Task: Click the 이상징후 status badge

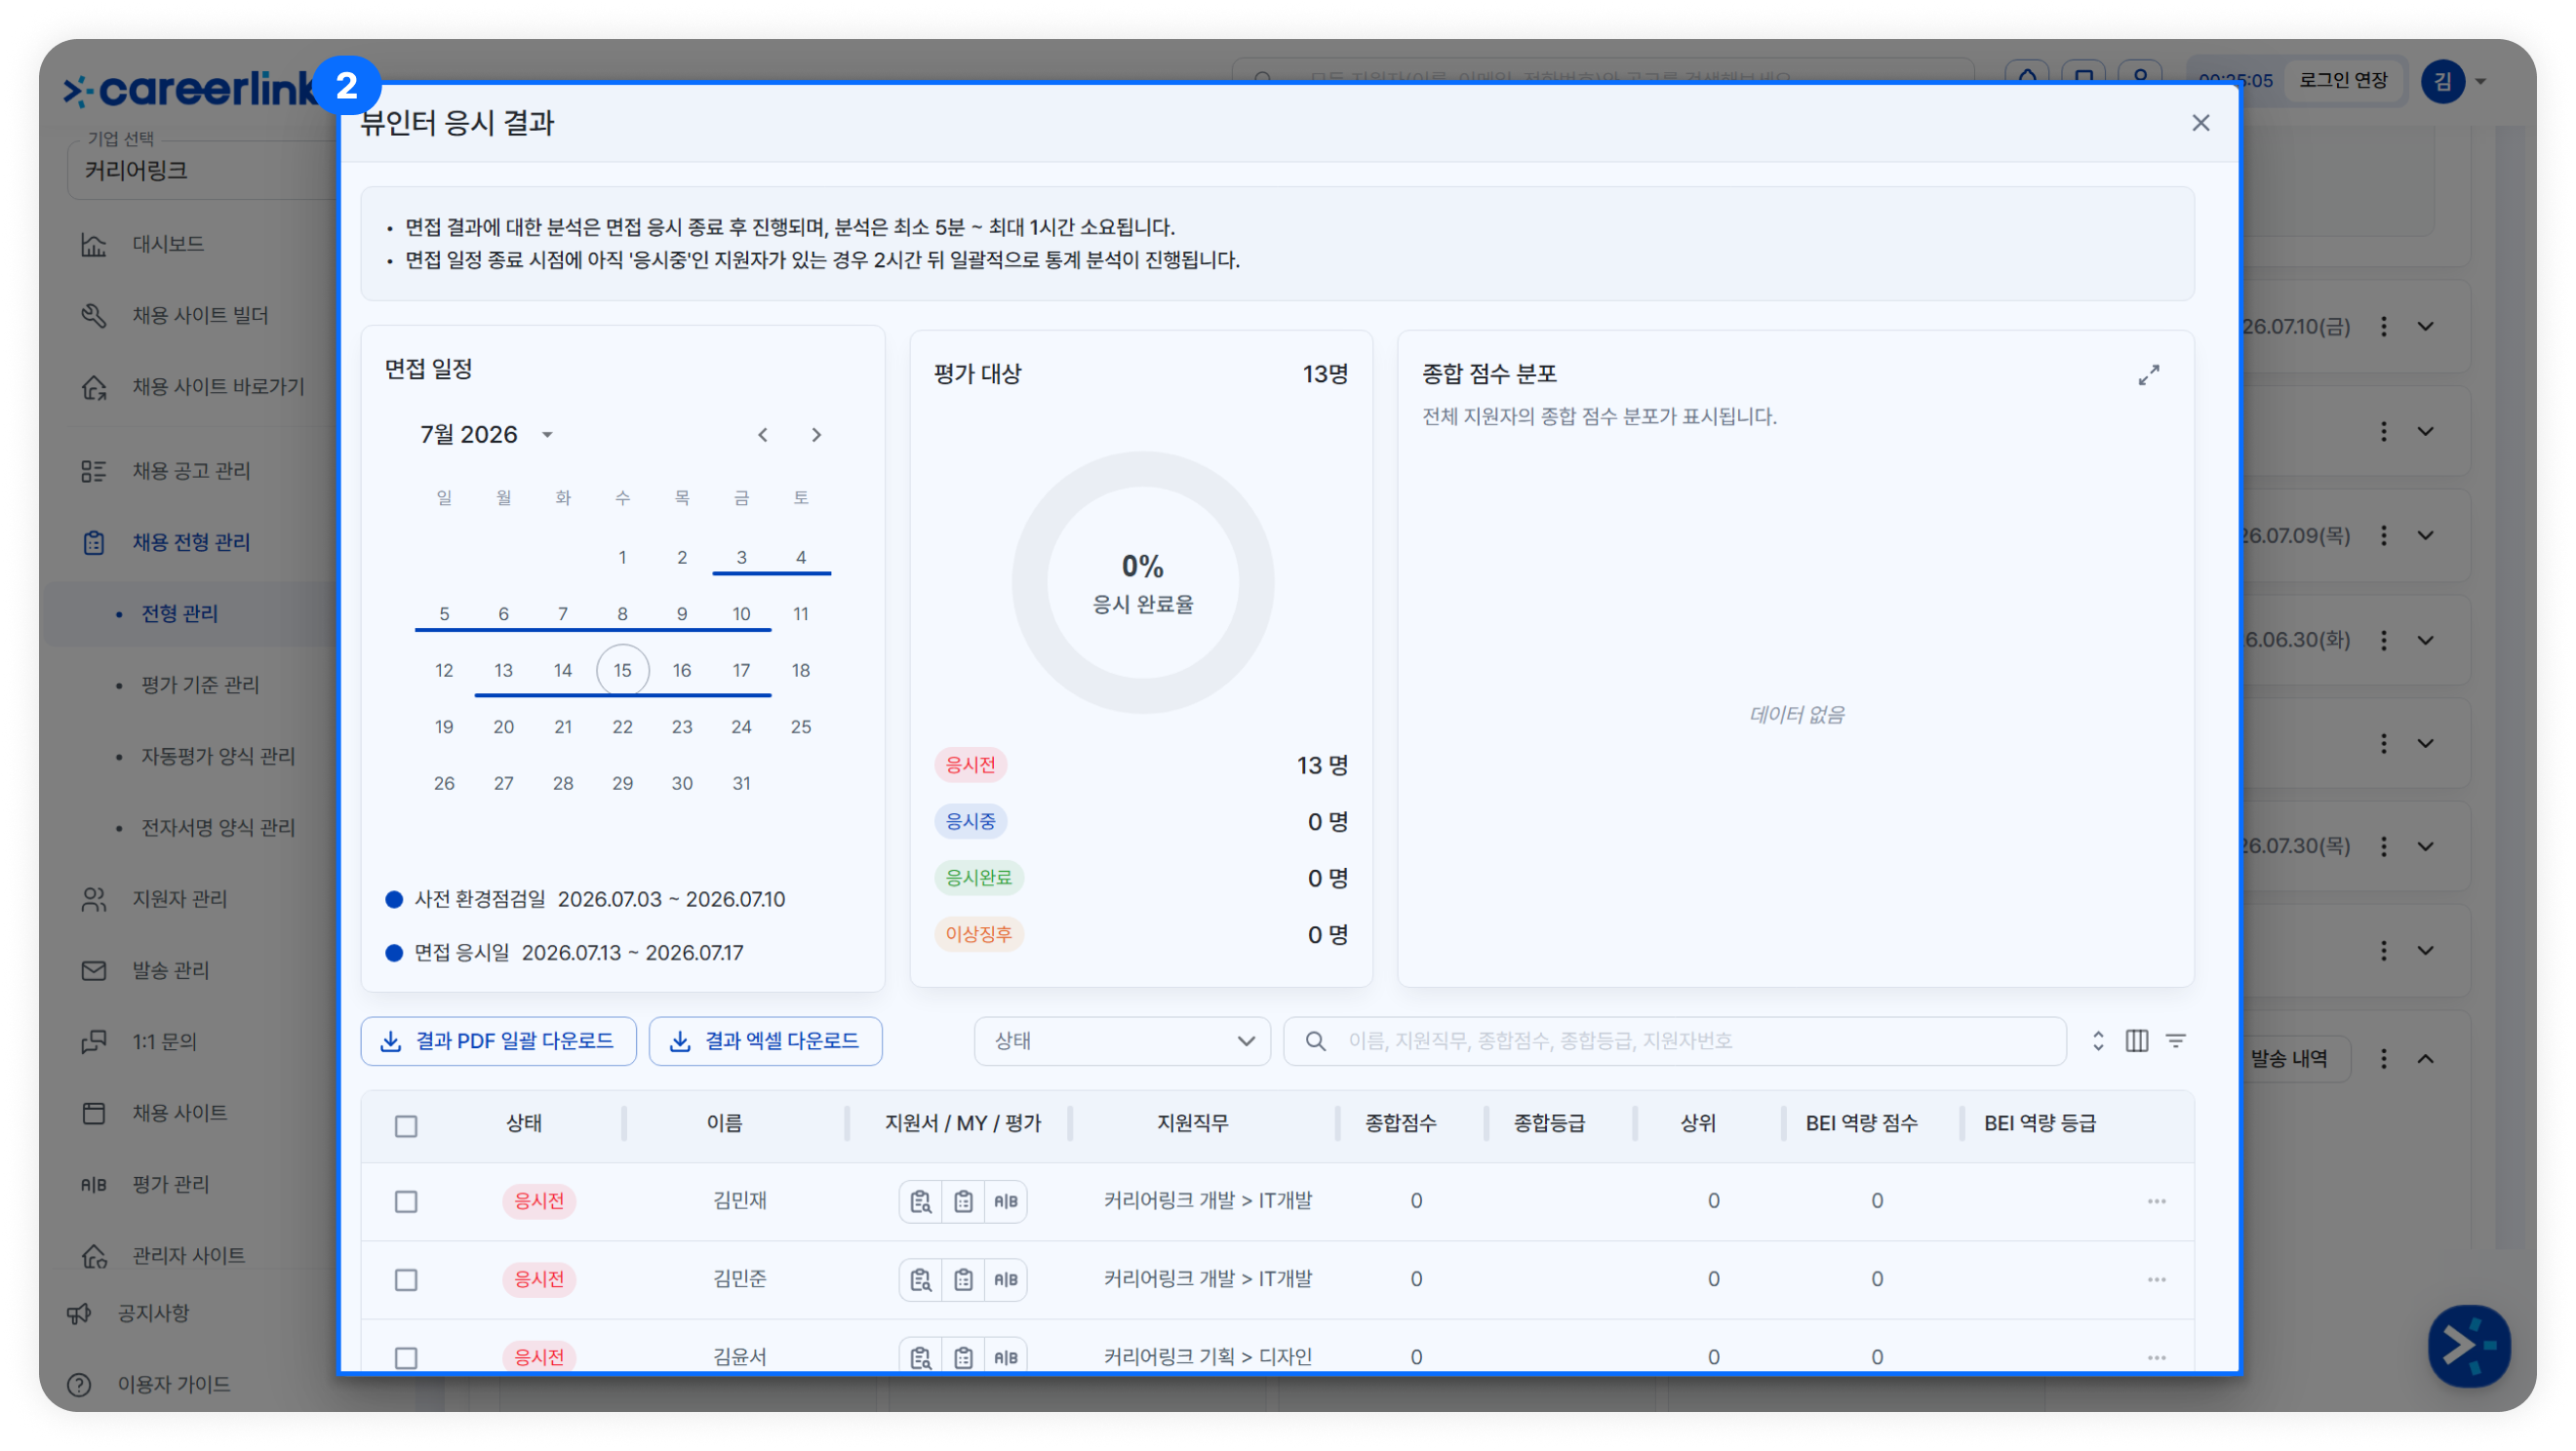Action: pos(978,934)
